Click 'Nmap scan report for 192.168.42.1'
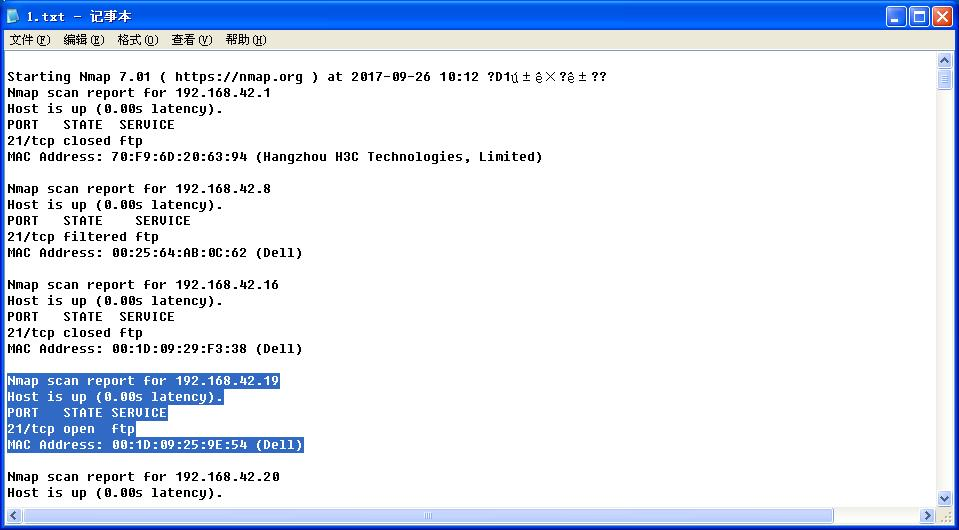 pos(139,93)
